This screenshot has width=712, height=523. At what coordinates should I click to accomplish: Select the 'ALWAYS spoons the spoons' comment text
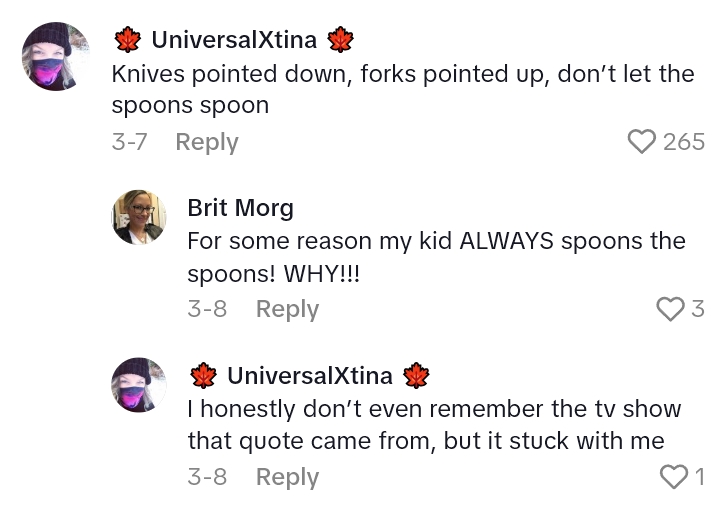pos(436,257)
